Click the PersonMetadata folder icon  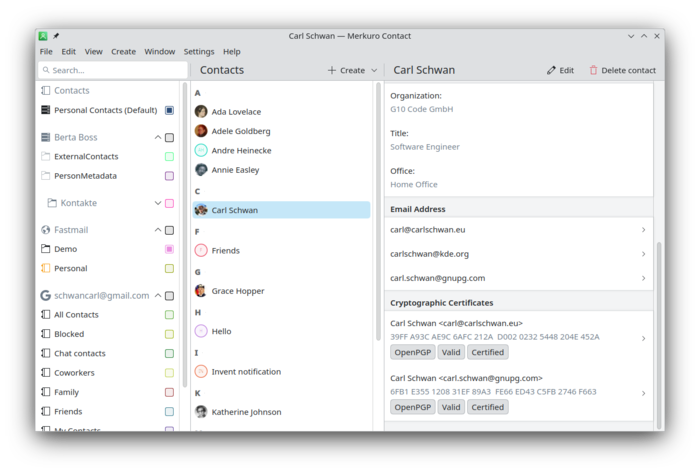point(46,176)
